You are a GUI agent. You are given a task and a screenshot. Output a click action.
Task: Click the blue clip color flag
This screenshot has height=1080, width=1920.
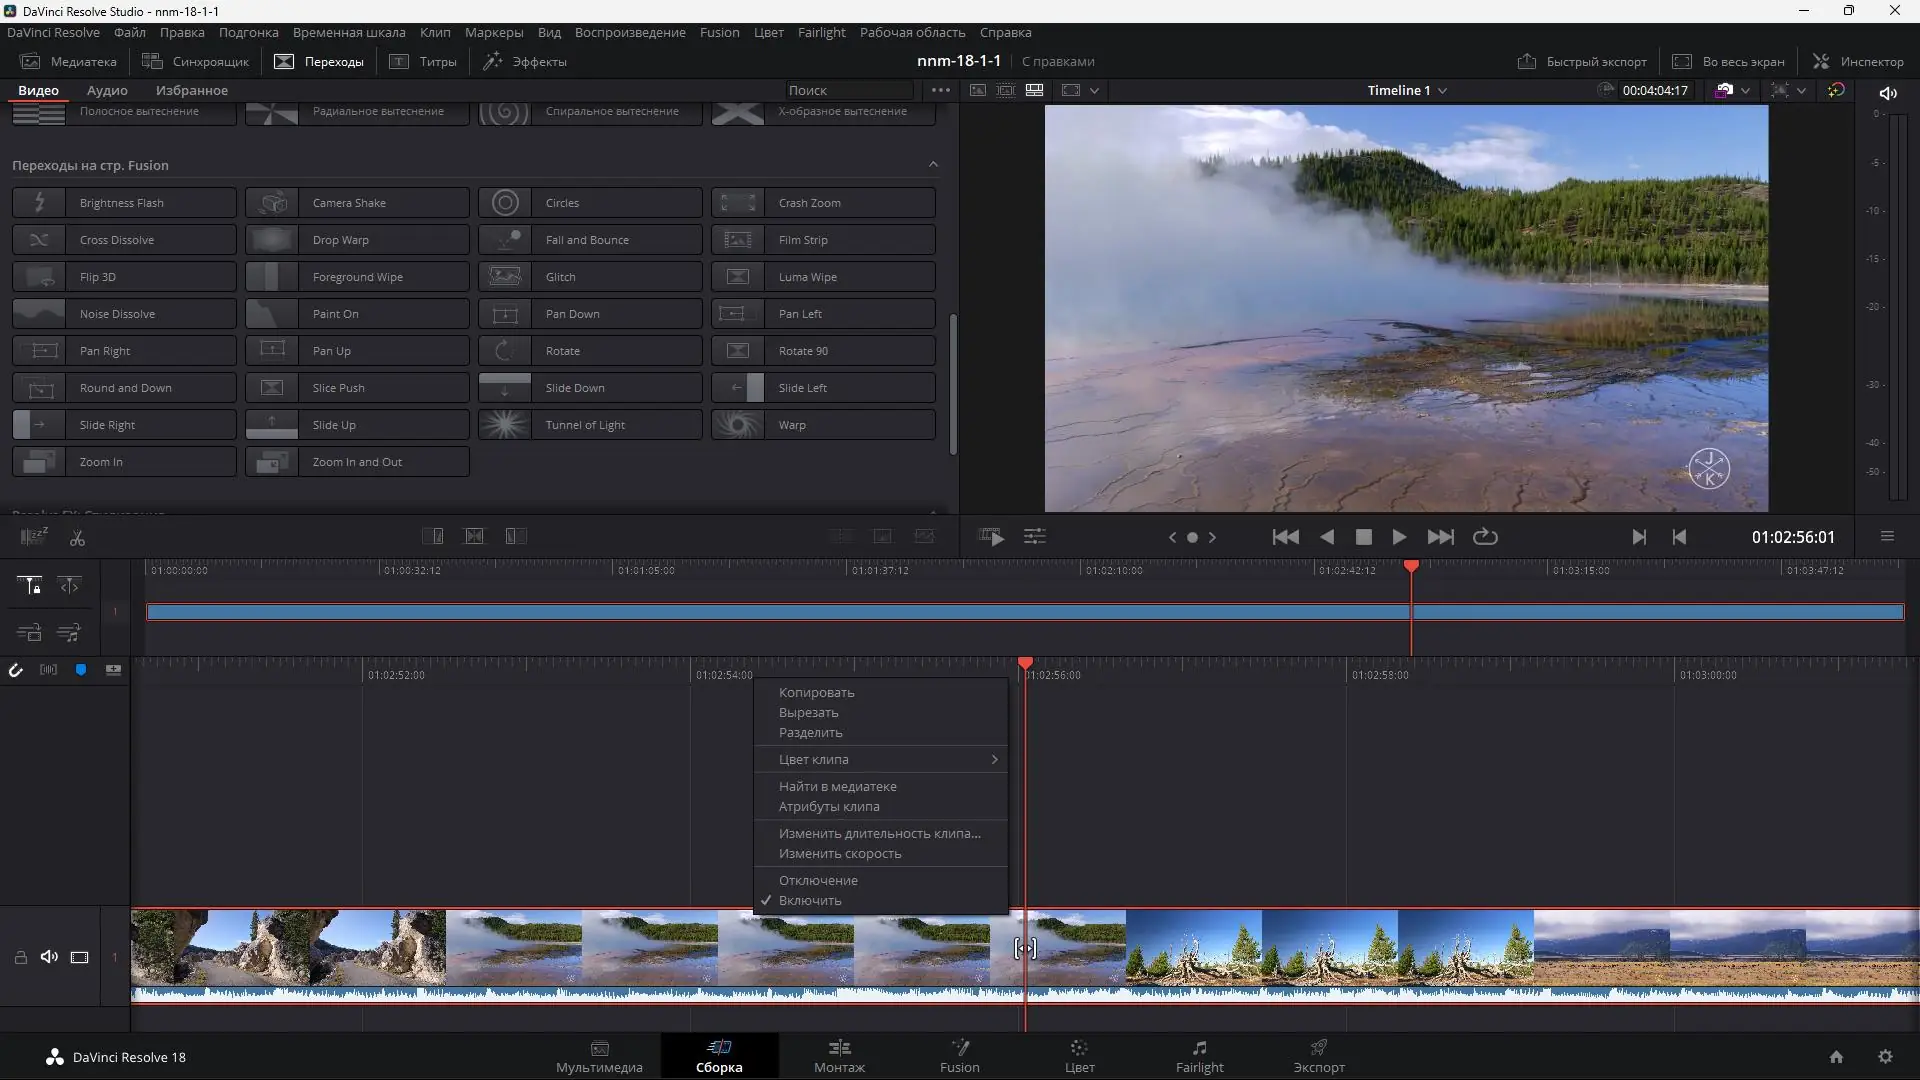(x=81, y=670)
